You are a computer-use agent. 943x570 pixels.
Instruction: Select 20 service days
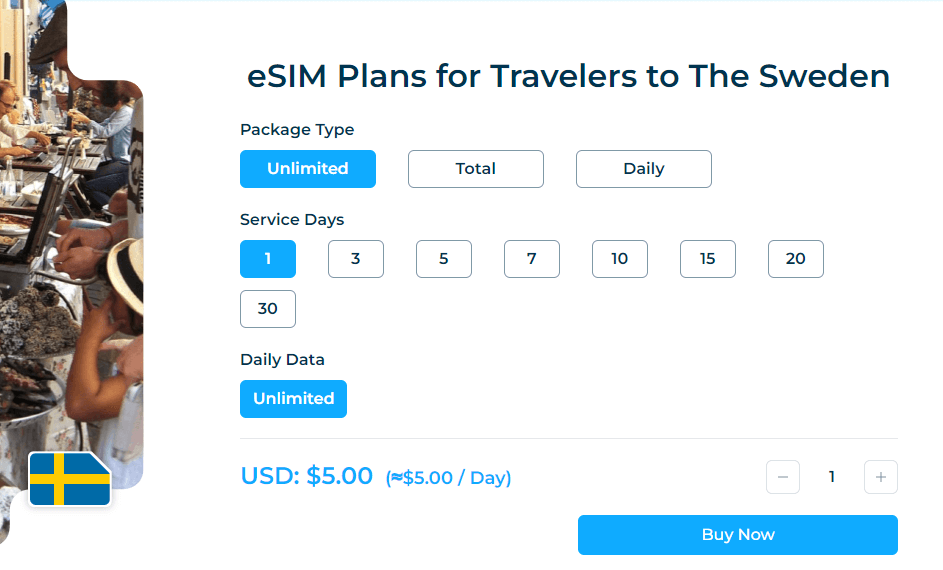coord(796,259)
